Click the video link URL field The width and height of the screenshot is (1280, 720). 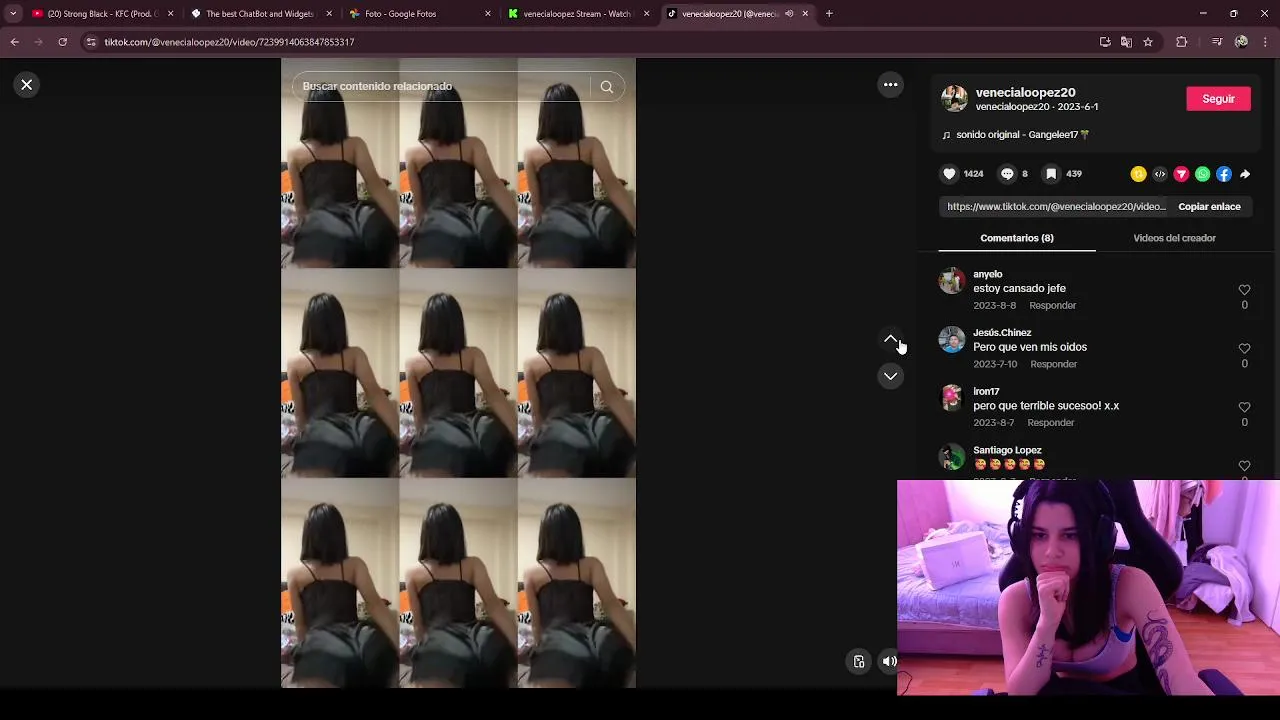(1056, 207)
